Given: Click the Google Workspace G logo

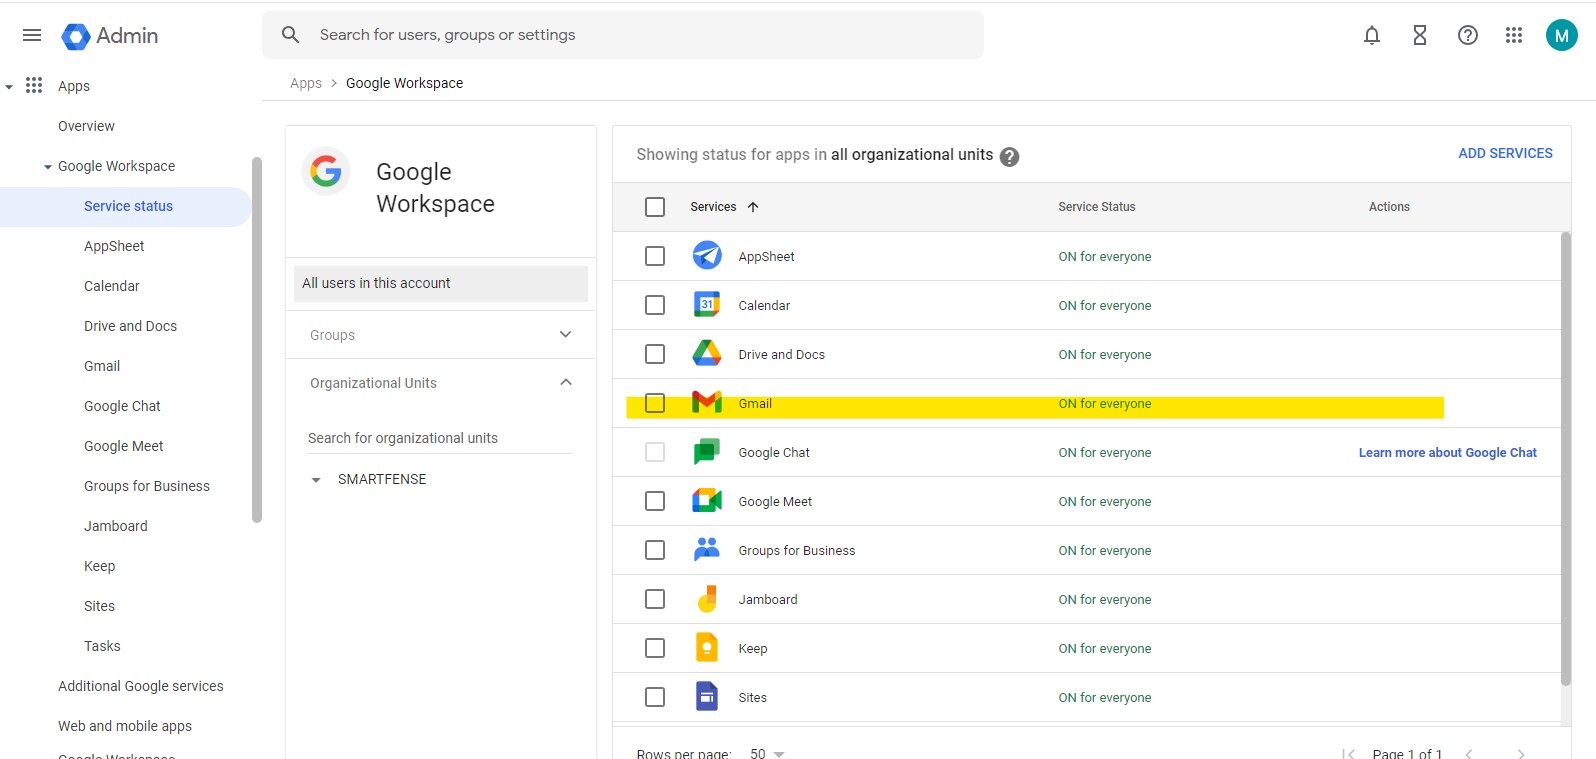Looking at the screenshot, I should [326, 171].
